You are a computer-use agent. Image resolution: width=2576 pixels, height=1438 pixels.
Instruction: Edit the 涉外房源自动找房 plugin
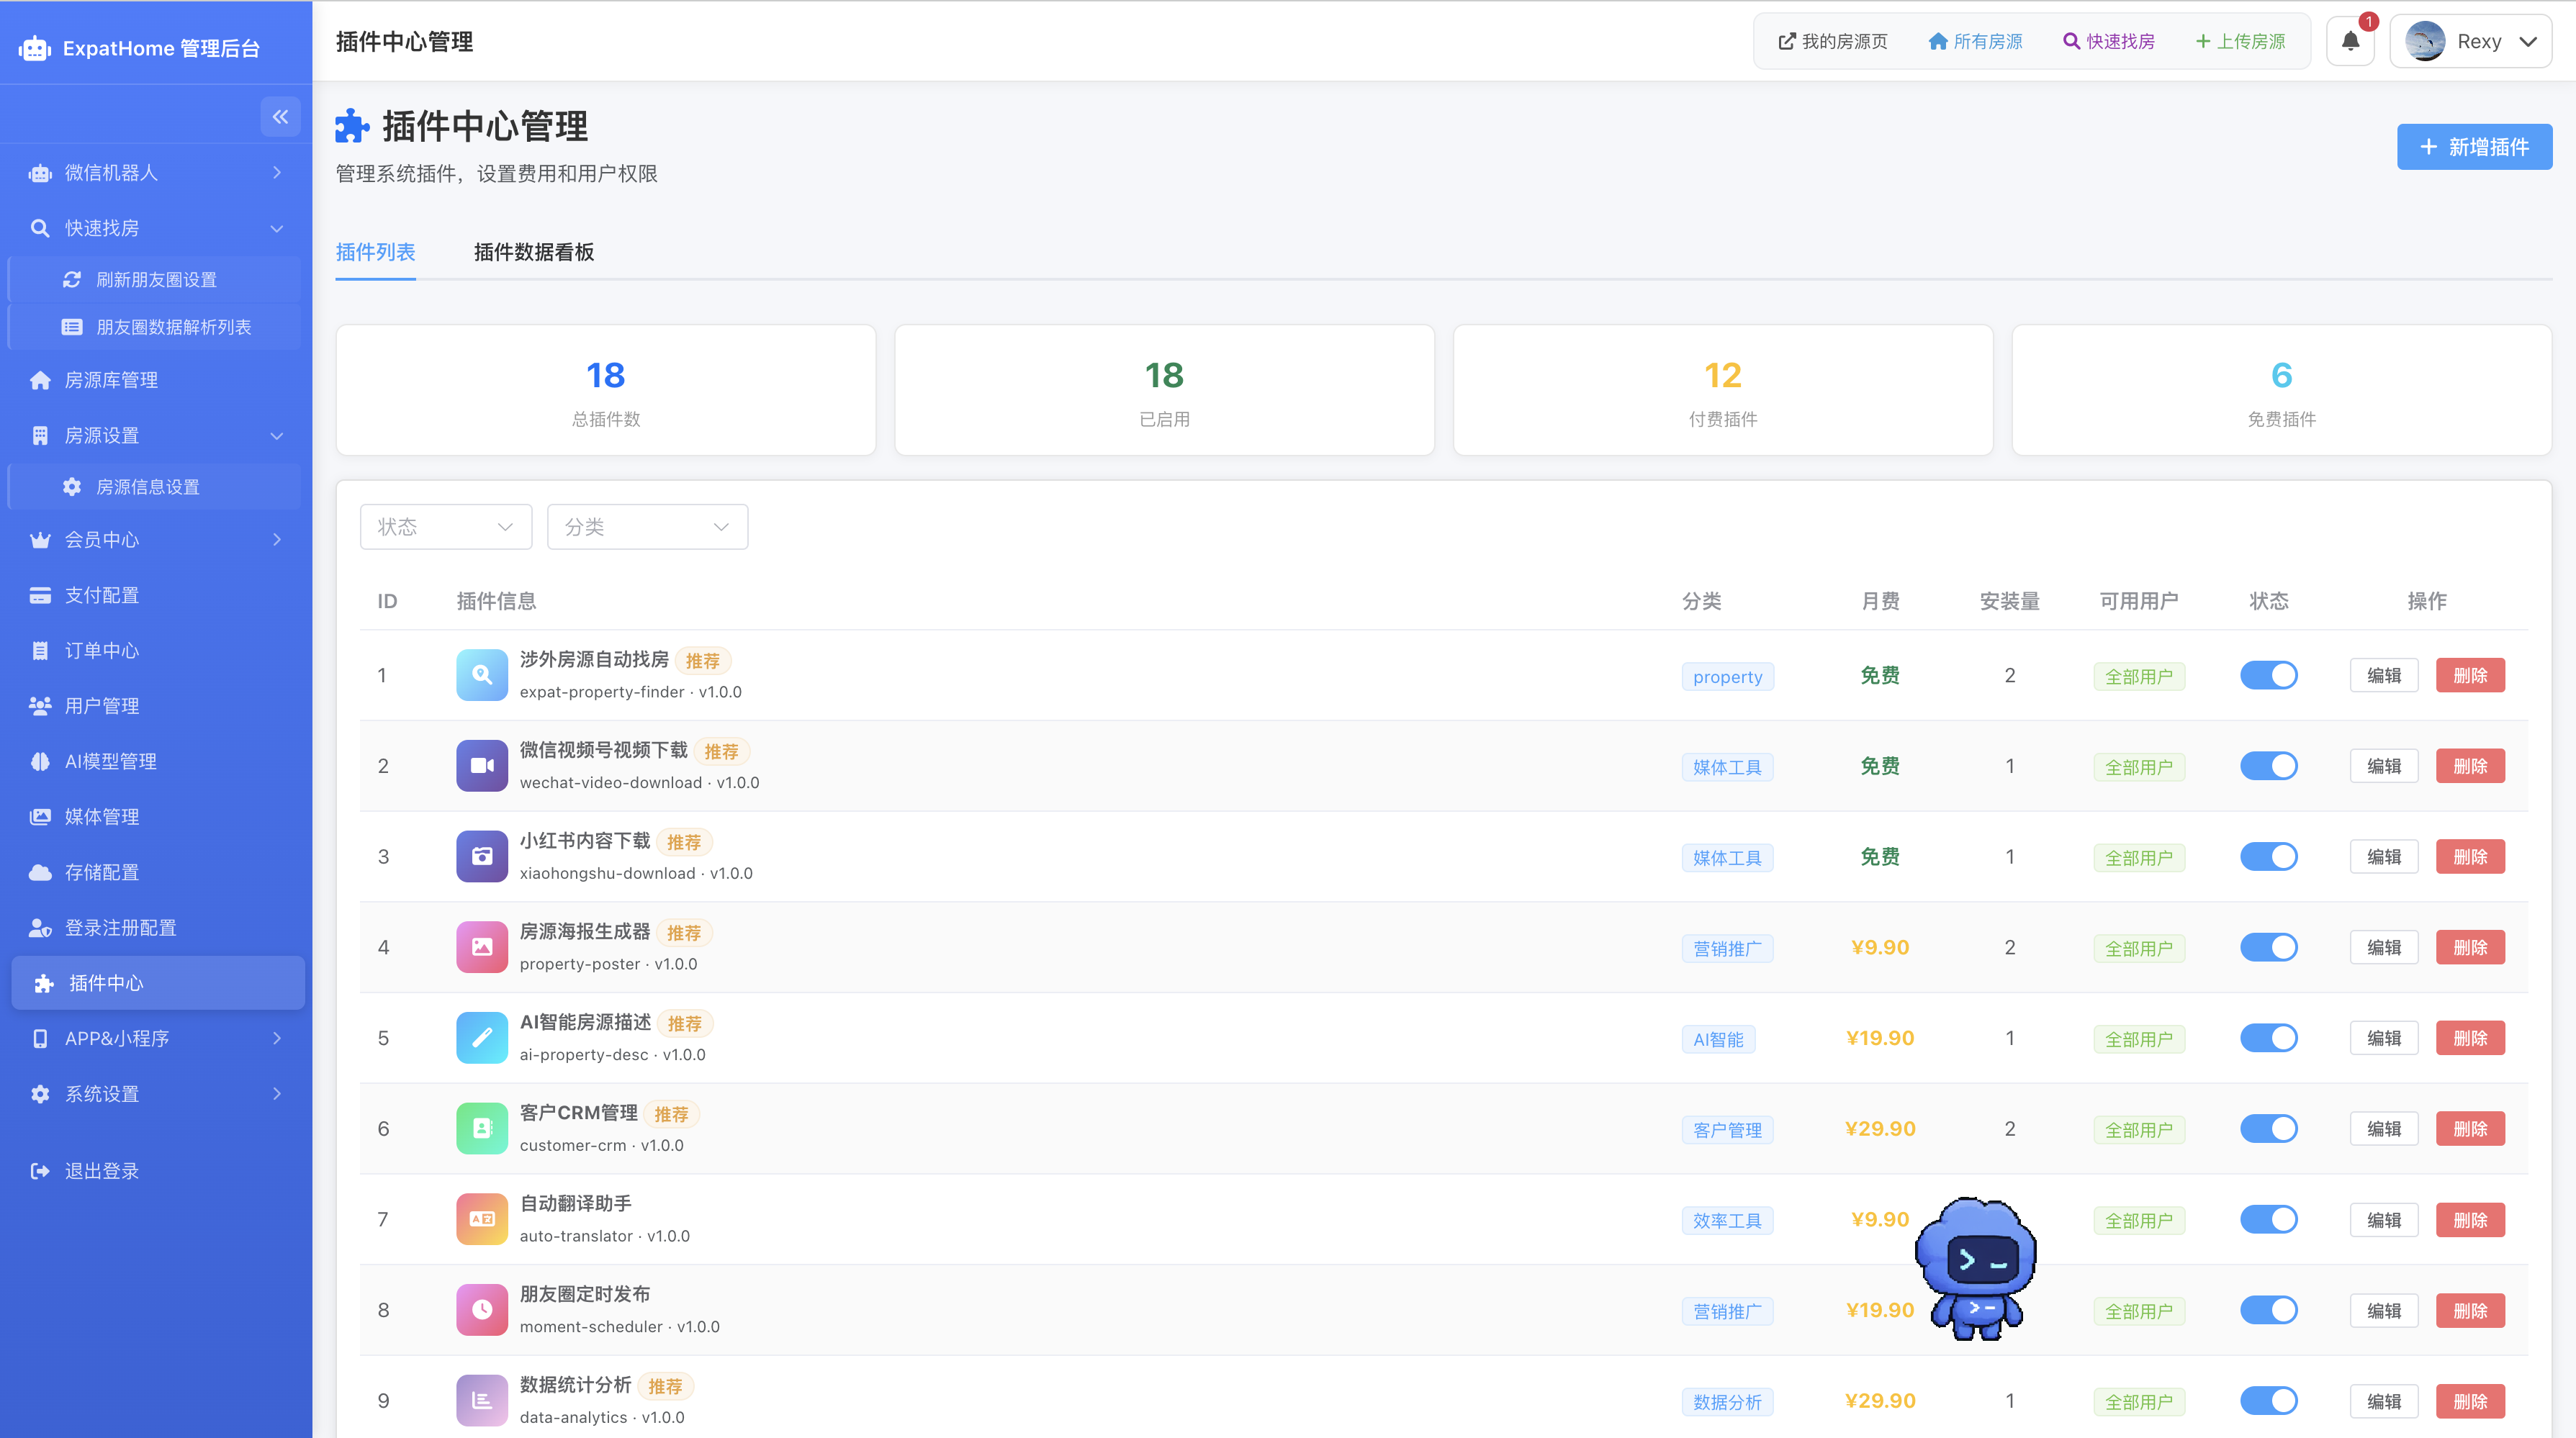(x=2384, y=675)
